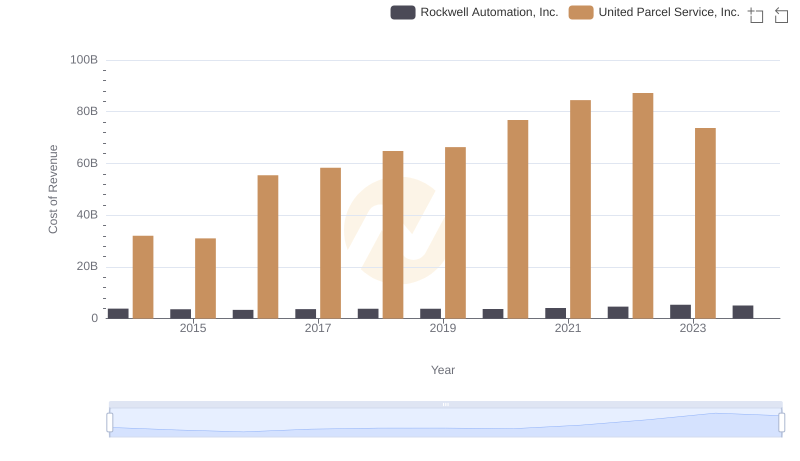Click the 2020 United Parcel Service bar

pyautogui.click(x=517, y=219)
